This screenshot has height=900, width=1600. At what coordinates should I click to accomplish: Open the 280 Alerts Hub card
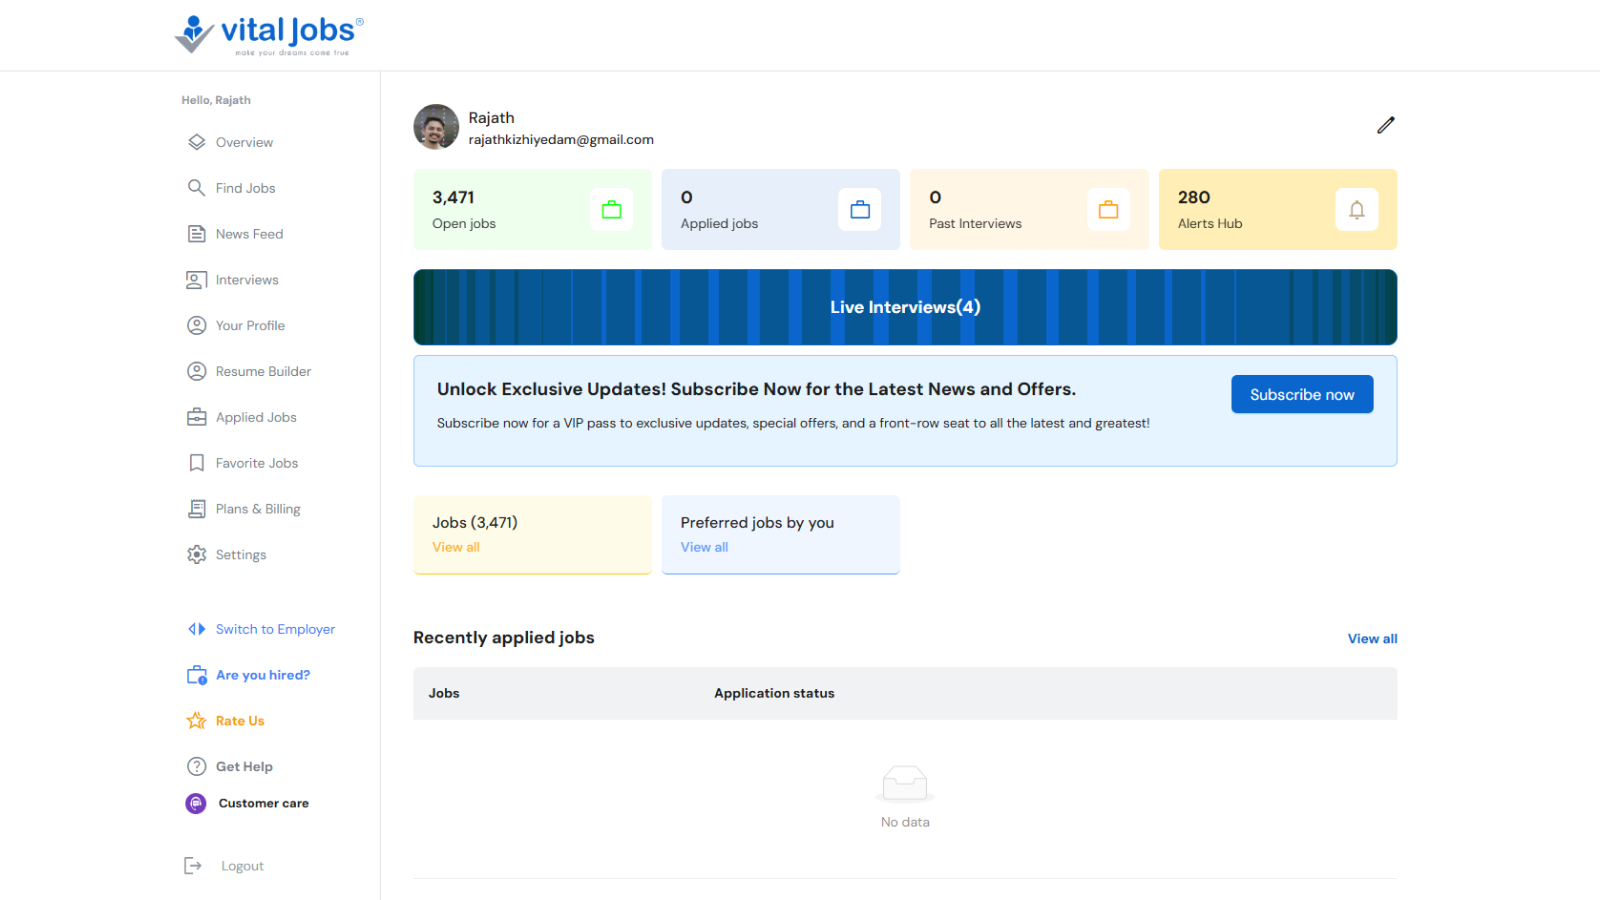point(1277,209)
